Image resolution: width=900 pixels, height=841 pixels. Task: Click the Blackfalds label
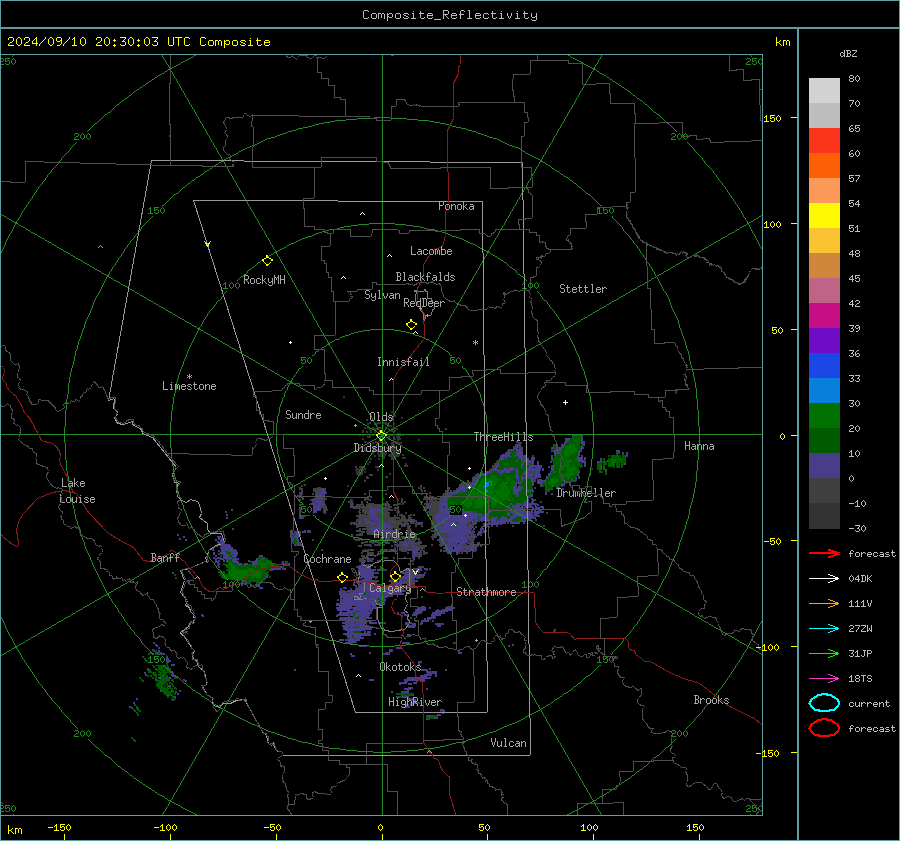click(425, 277)
